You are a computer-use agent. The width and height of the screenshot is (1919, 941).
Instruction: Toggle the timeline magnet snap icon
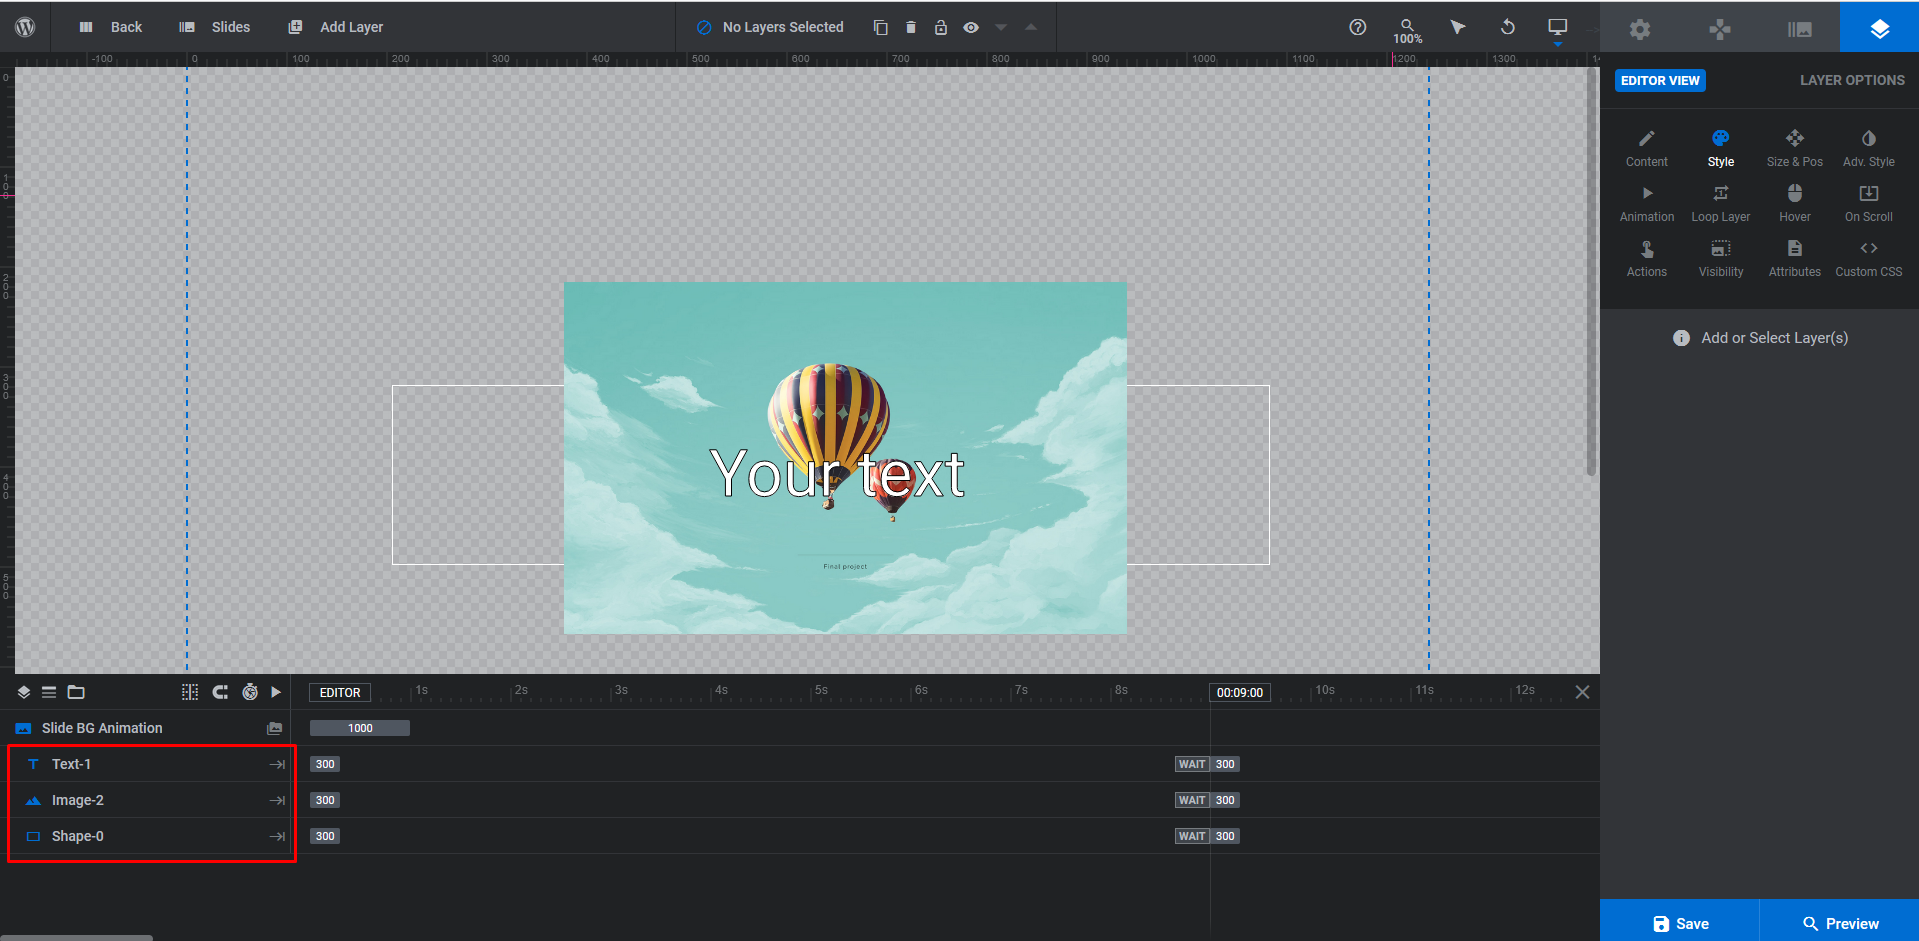coord(220,692)
